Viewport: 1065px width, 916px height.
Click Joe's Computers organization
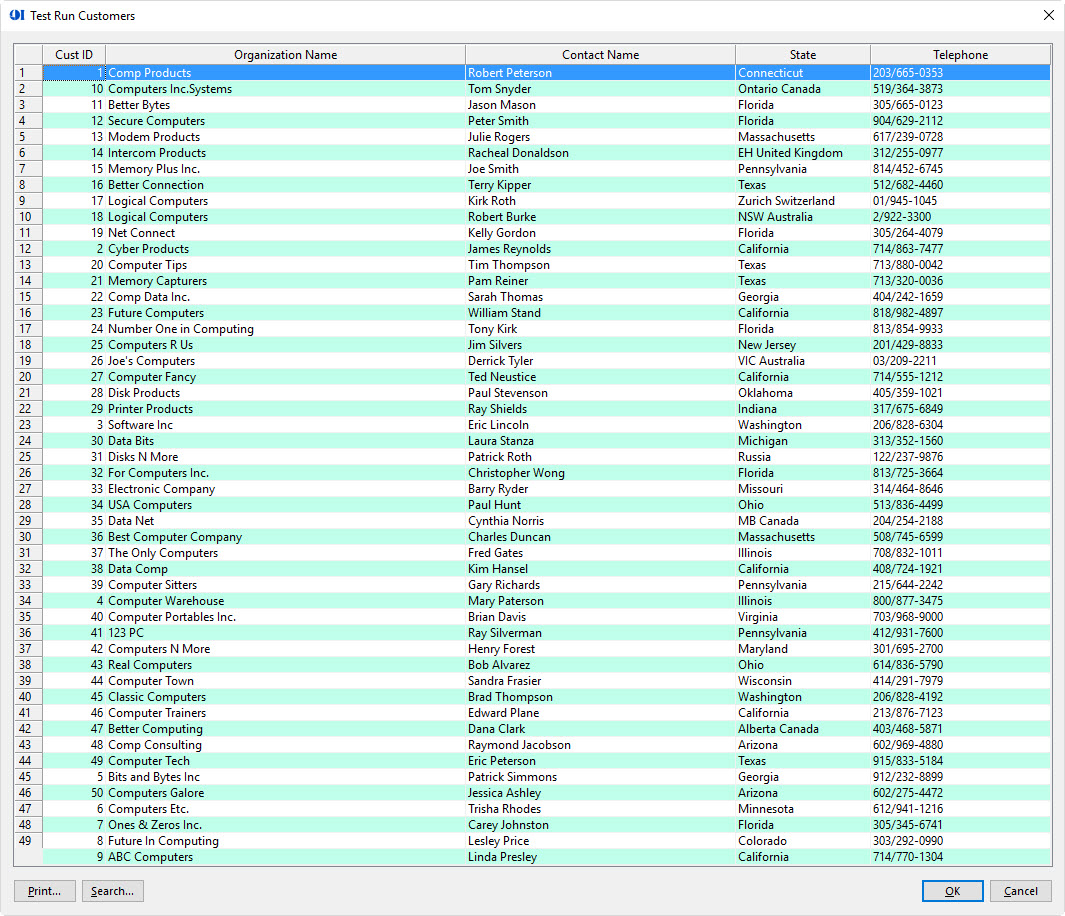point(285,361)
